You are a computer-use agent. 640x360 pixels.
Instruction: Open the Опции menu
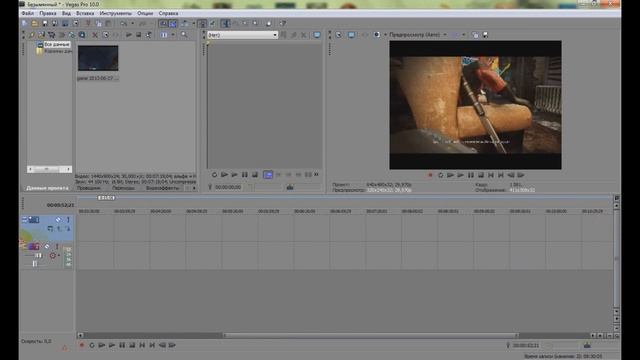click(145, 13)
